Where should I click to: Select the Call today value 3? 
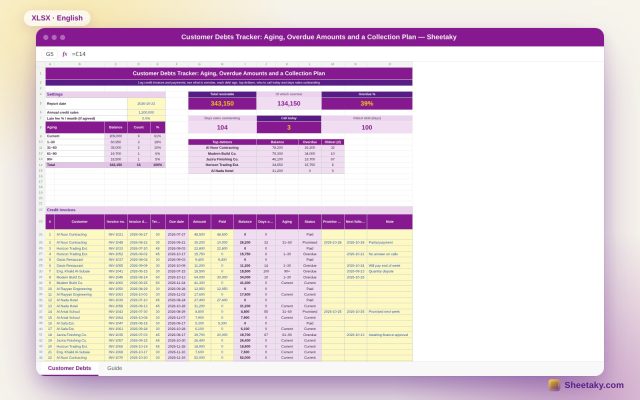[x=289, y=127]
